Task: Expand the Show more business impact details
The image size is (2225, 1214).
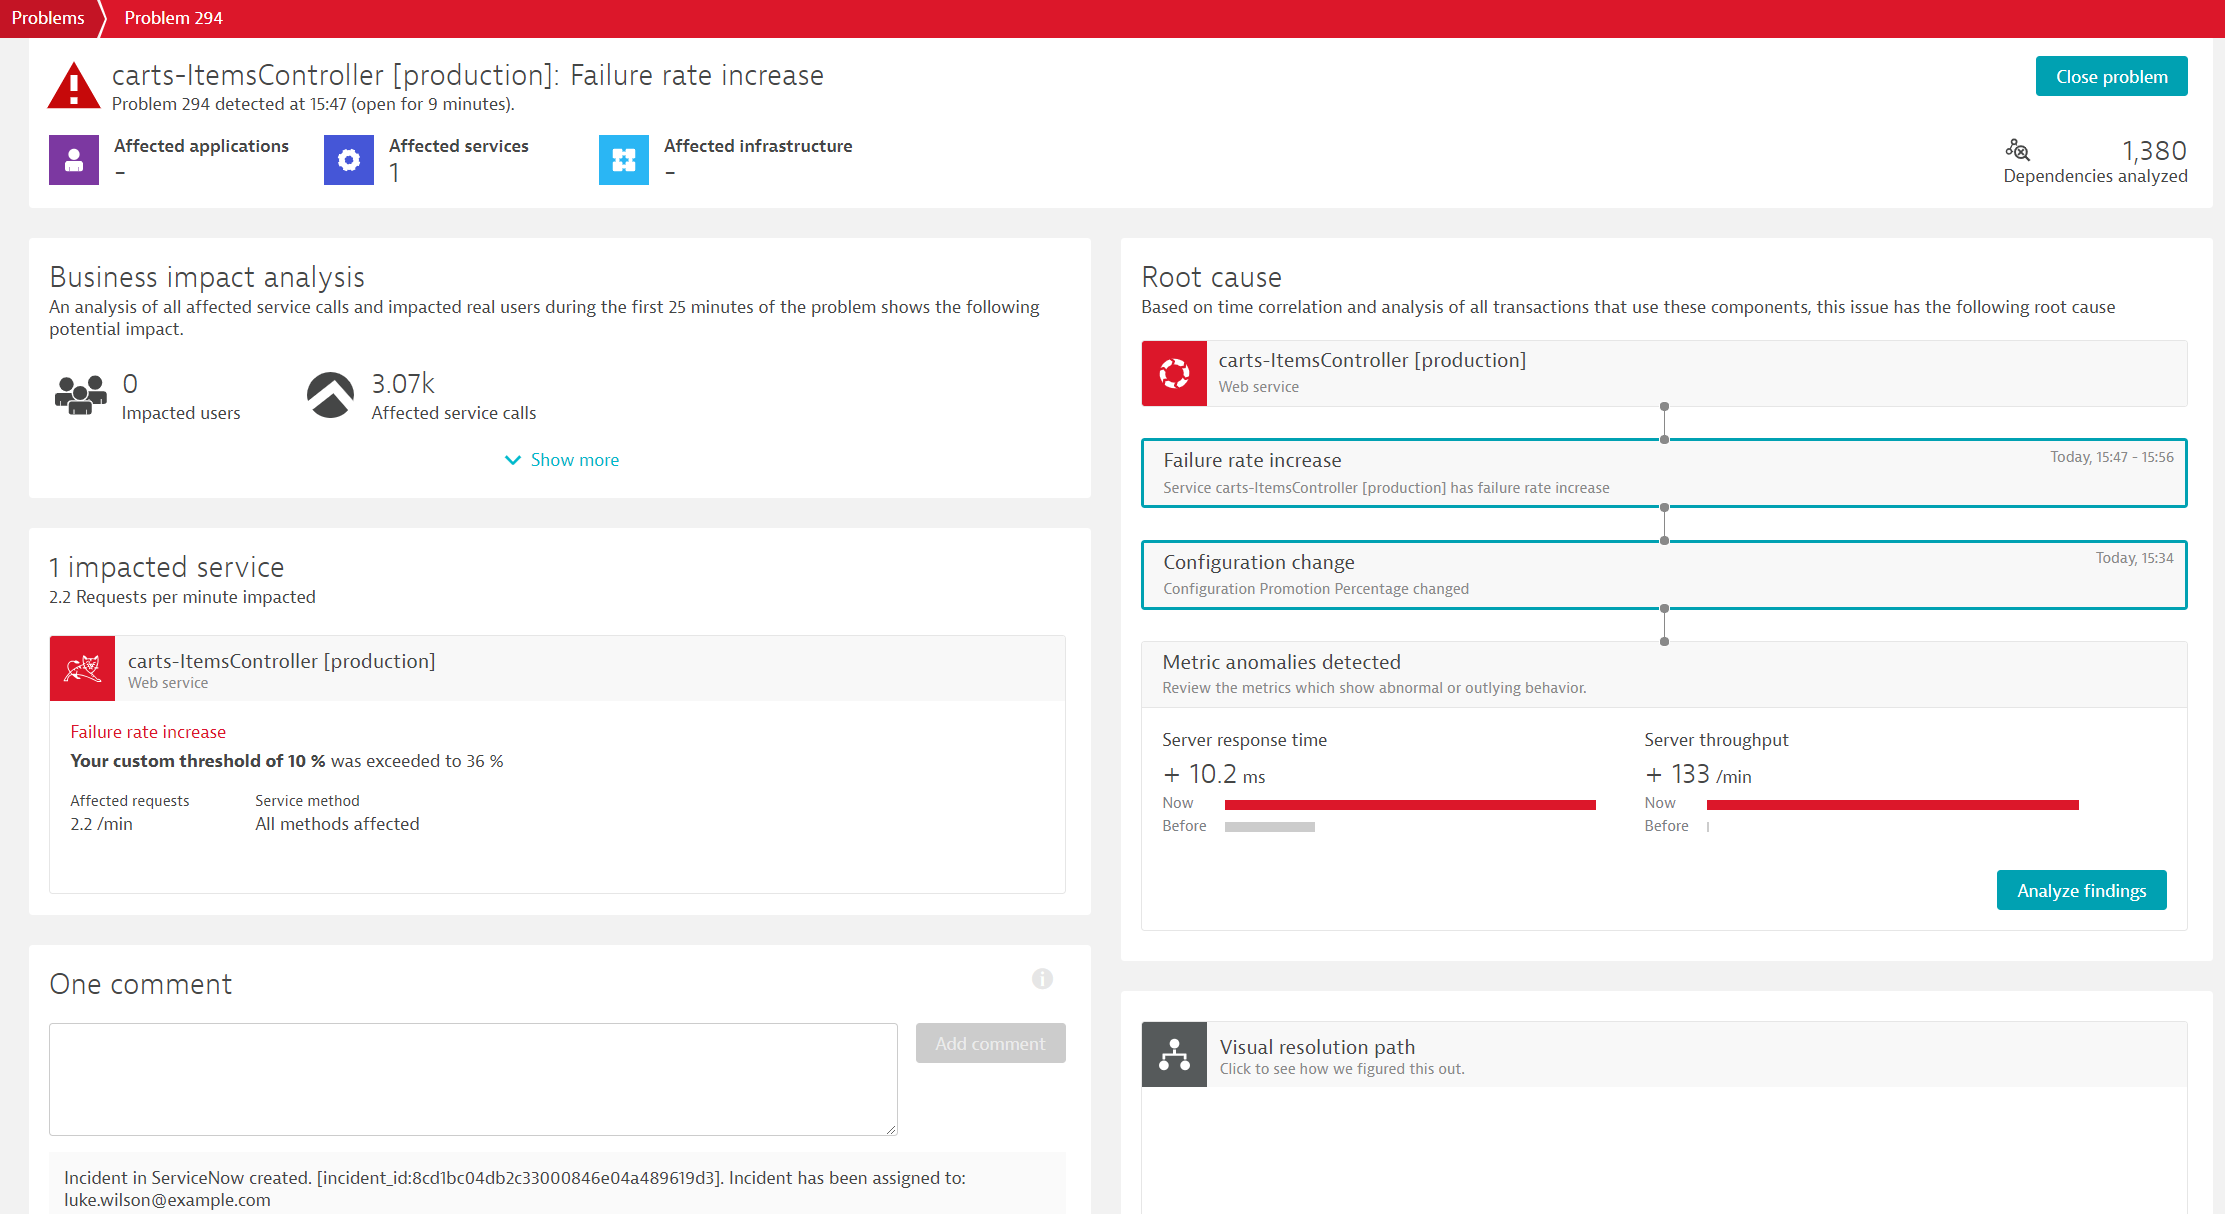Action: (x=565, y=459)
